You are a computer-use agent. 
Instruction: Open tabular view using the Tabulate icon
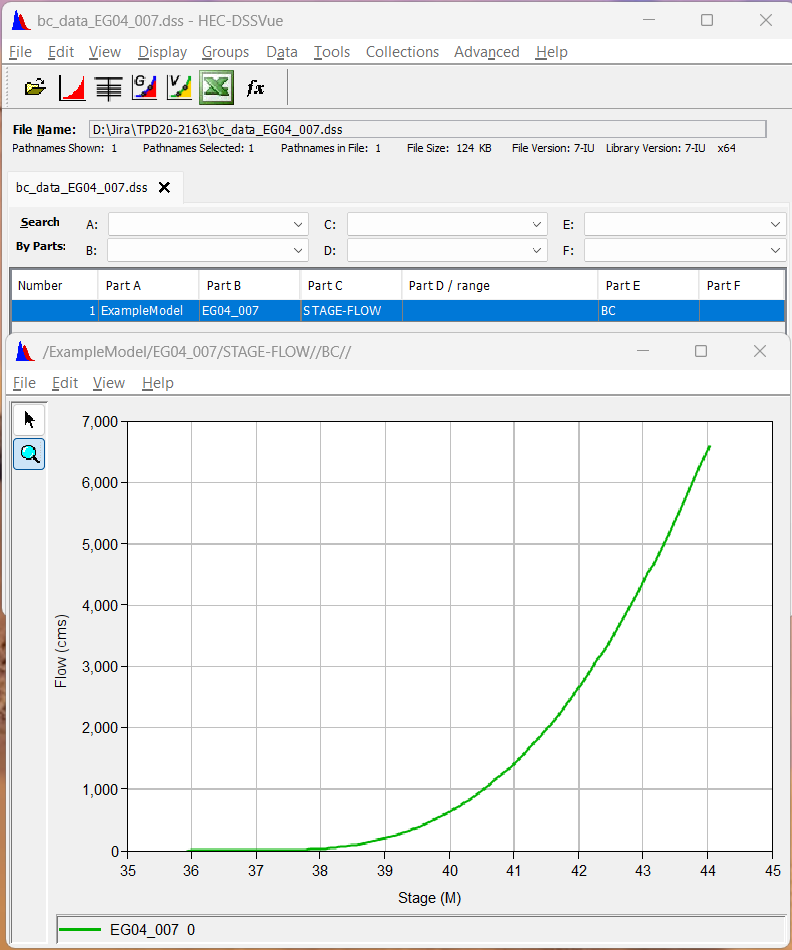pos(108,88)
